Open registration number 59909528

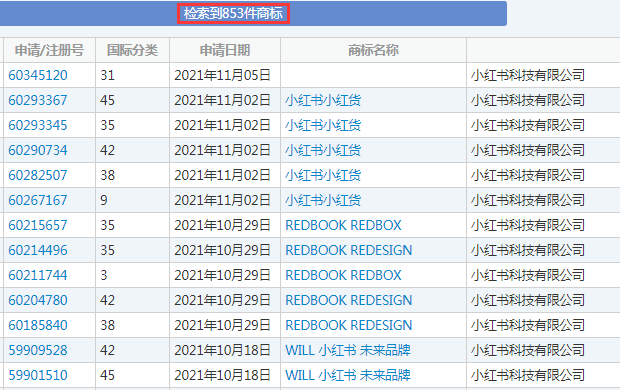38,350
